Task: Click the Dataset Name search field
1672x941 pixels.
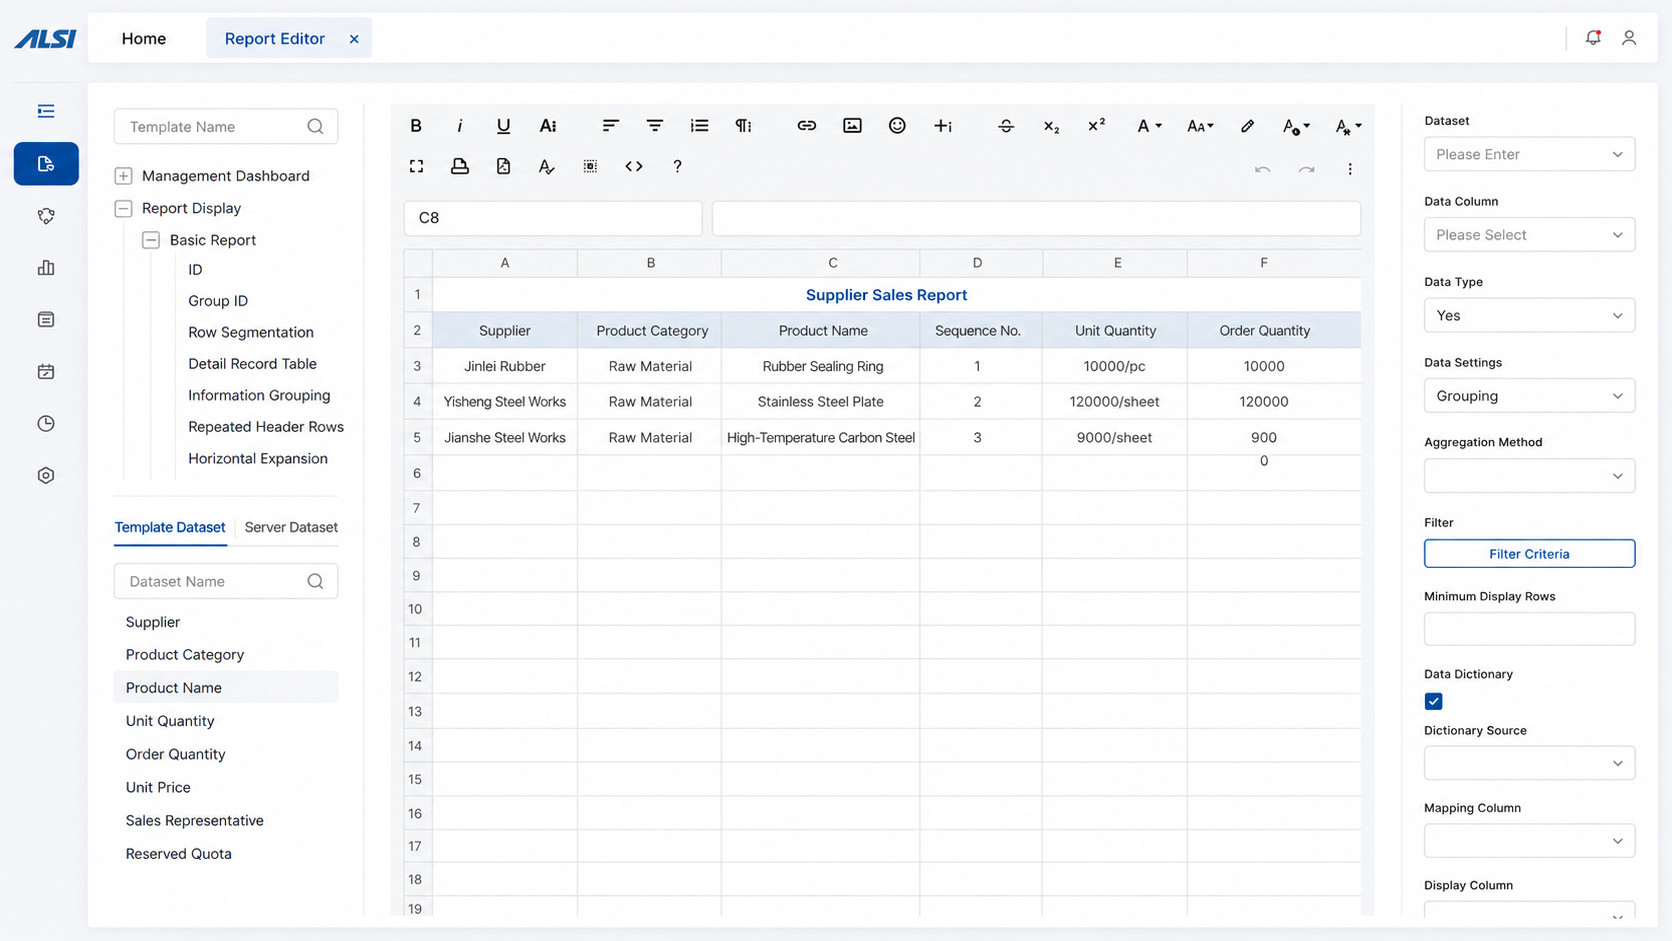Action: click(x=226, y=581)
